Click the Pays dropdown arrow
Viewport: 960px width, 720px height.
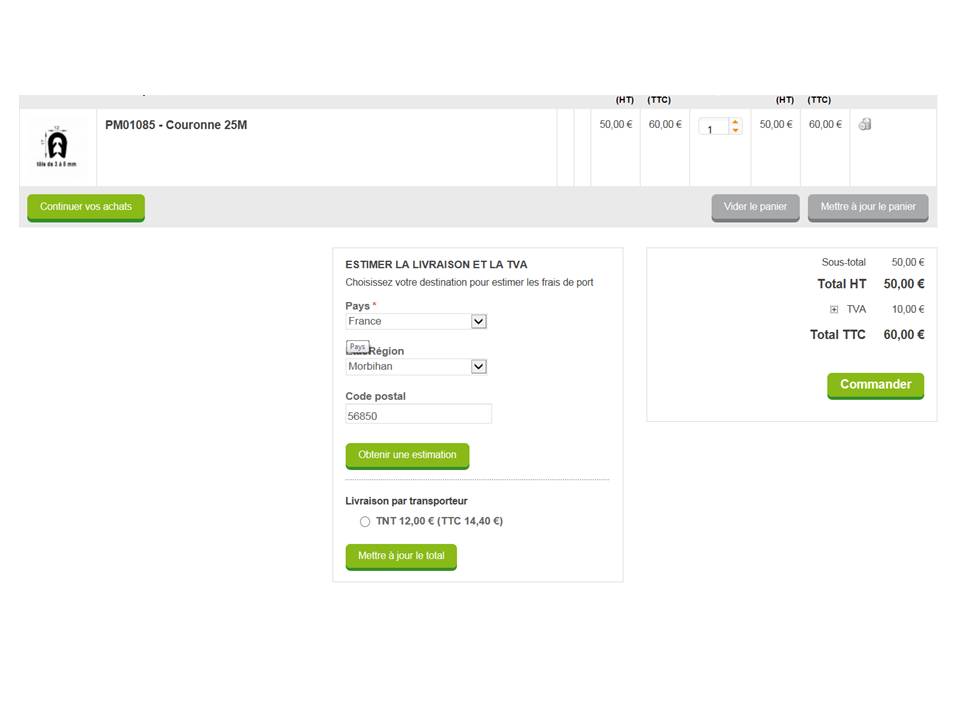tap(479, 322)
